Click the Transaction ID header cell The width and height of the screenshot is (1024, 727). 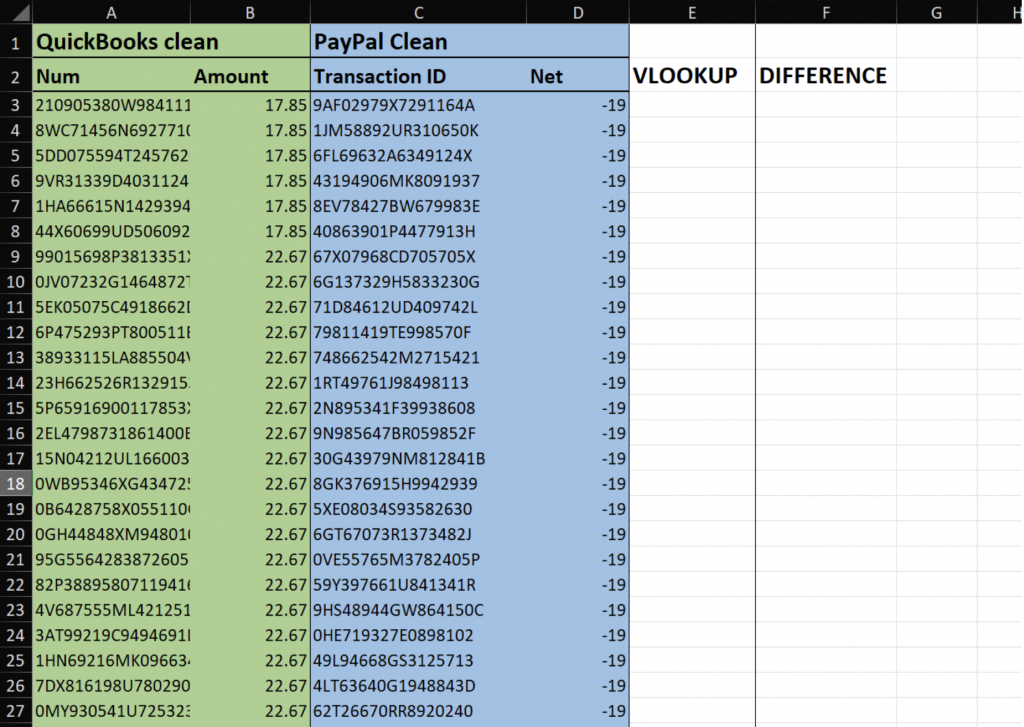click(x=380, y=77)
